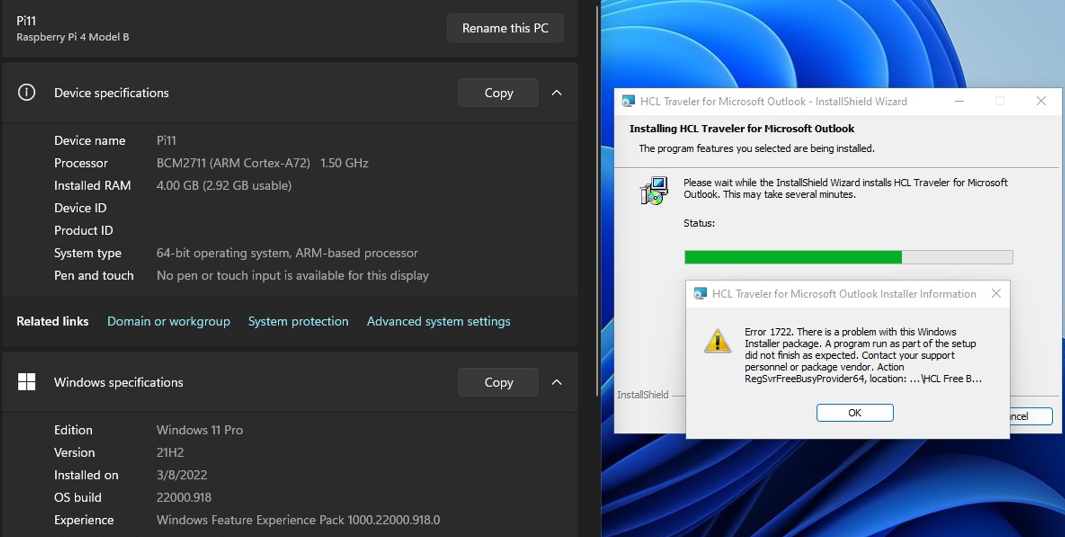Click OK in the Error 1722 dialog
Image resolution: width=1065 pixels, height=537 pixels.
tap(854, 413)
